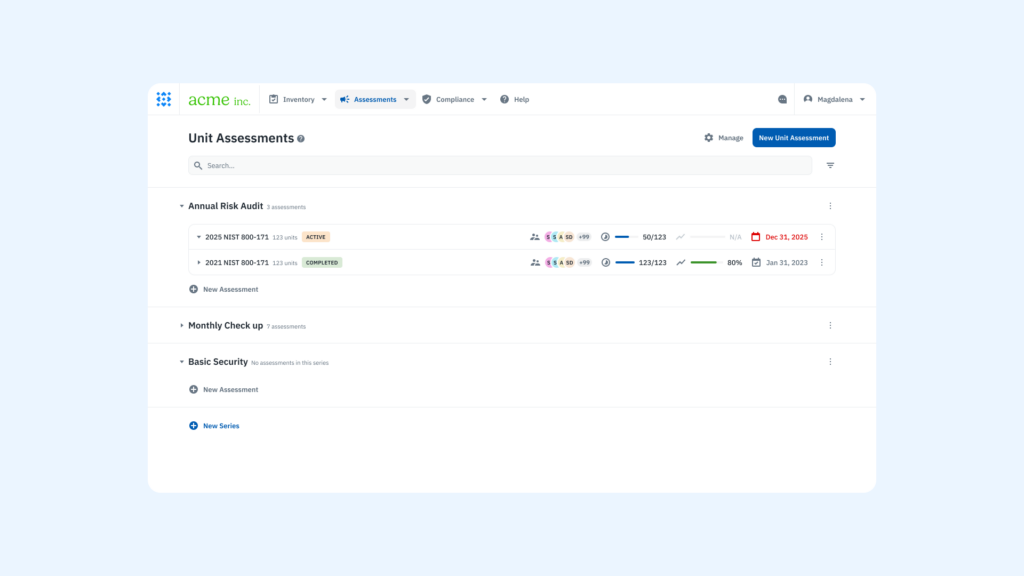Screen dimensions: 1024x576
Task: Open the Help menu item
Action: point(515,99)
